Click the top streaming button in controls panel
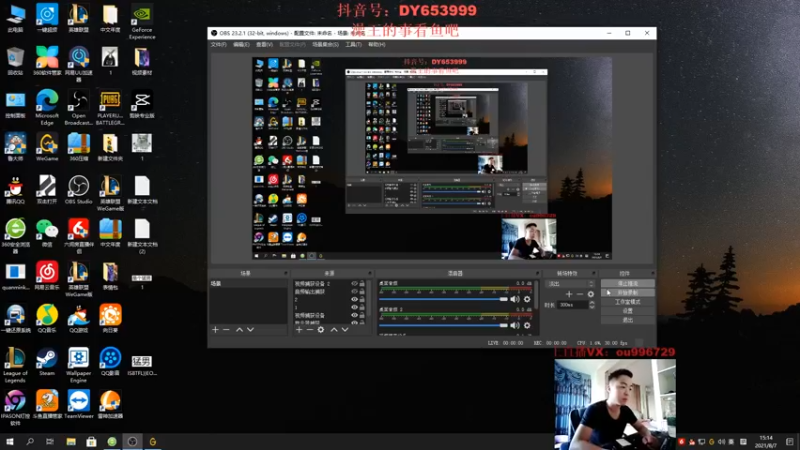The image size is (800, 450). pos(628,284)
